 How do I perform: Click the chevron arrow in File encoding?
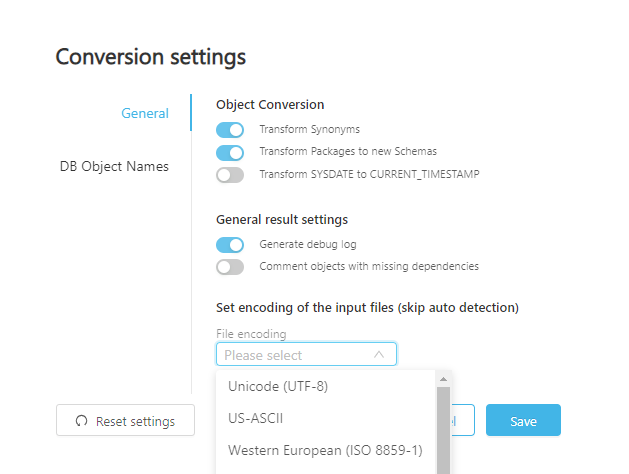(x=379, y=354)
